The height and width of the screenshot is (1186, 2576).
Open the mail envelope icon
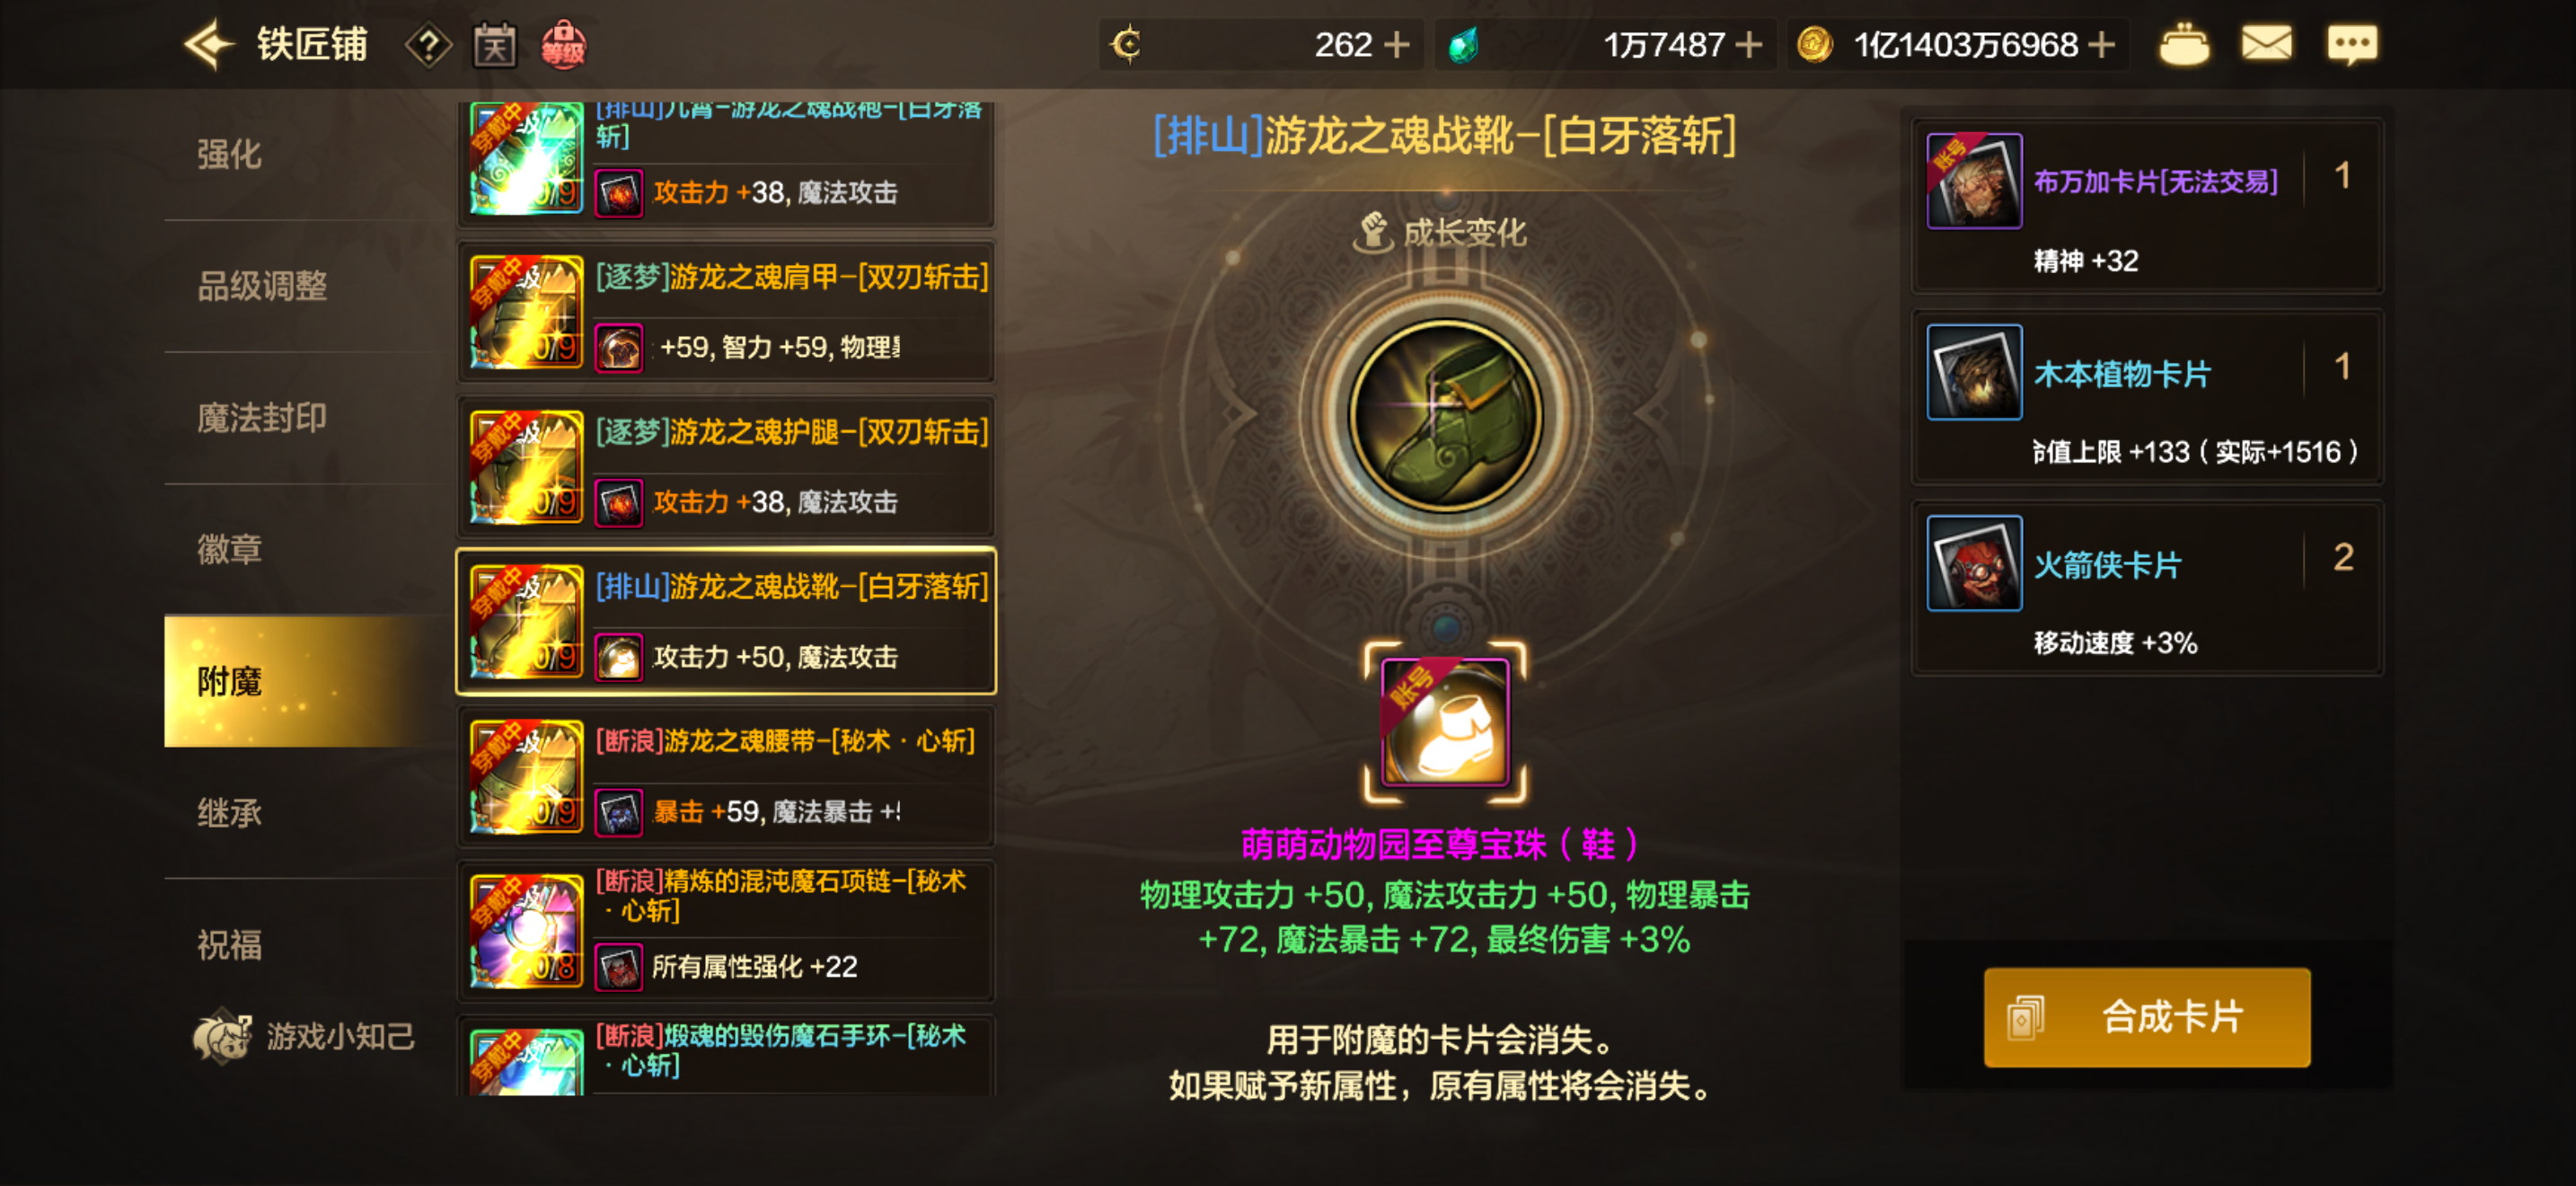tap(2266, 45)
